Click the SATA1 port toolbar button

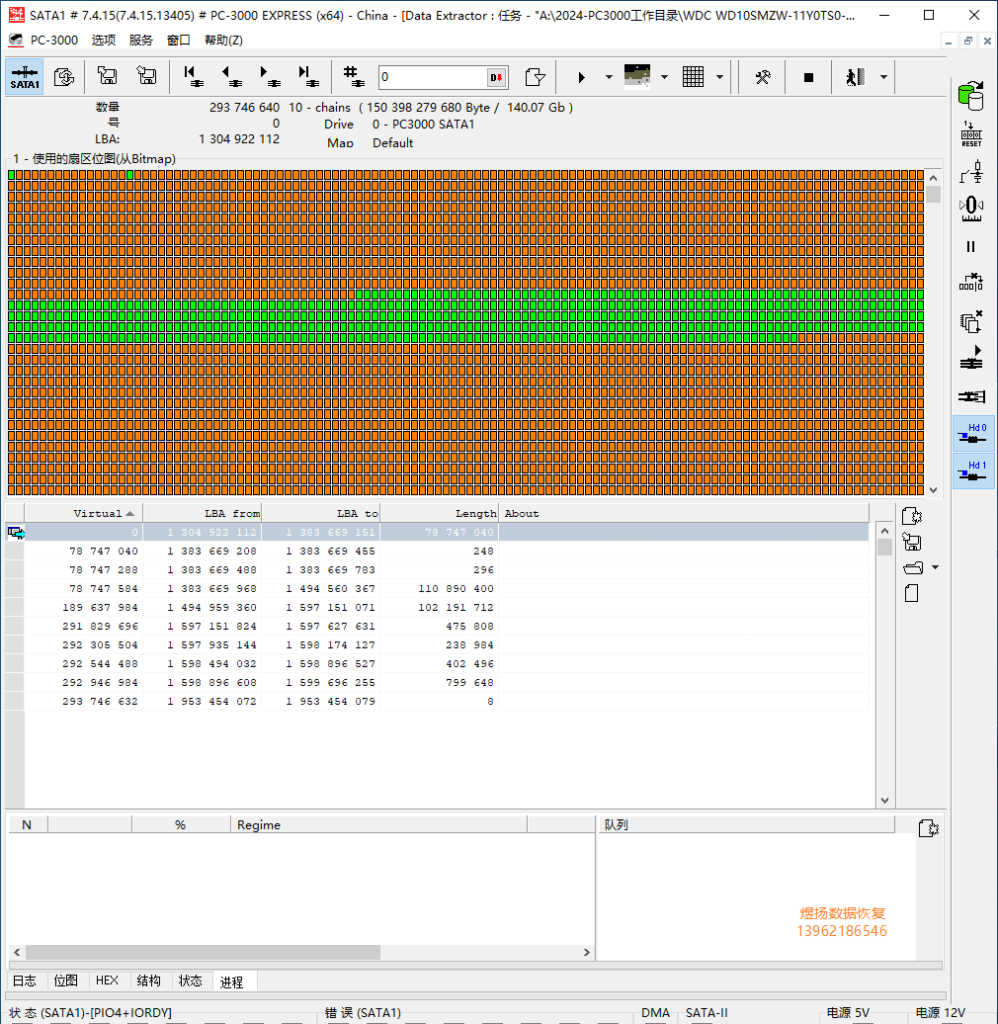click(x=25, y=77)
